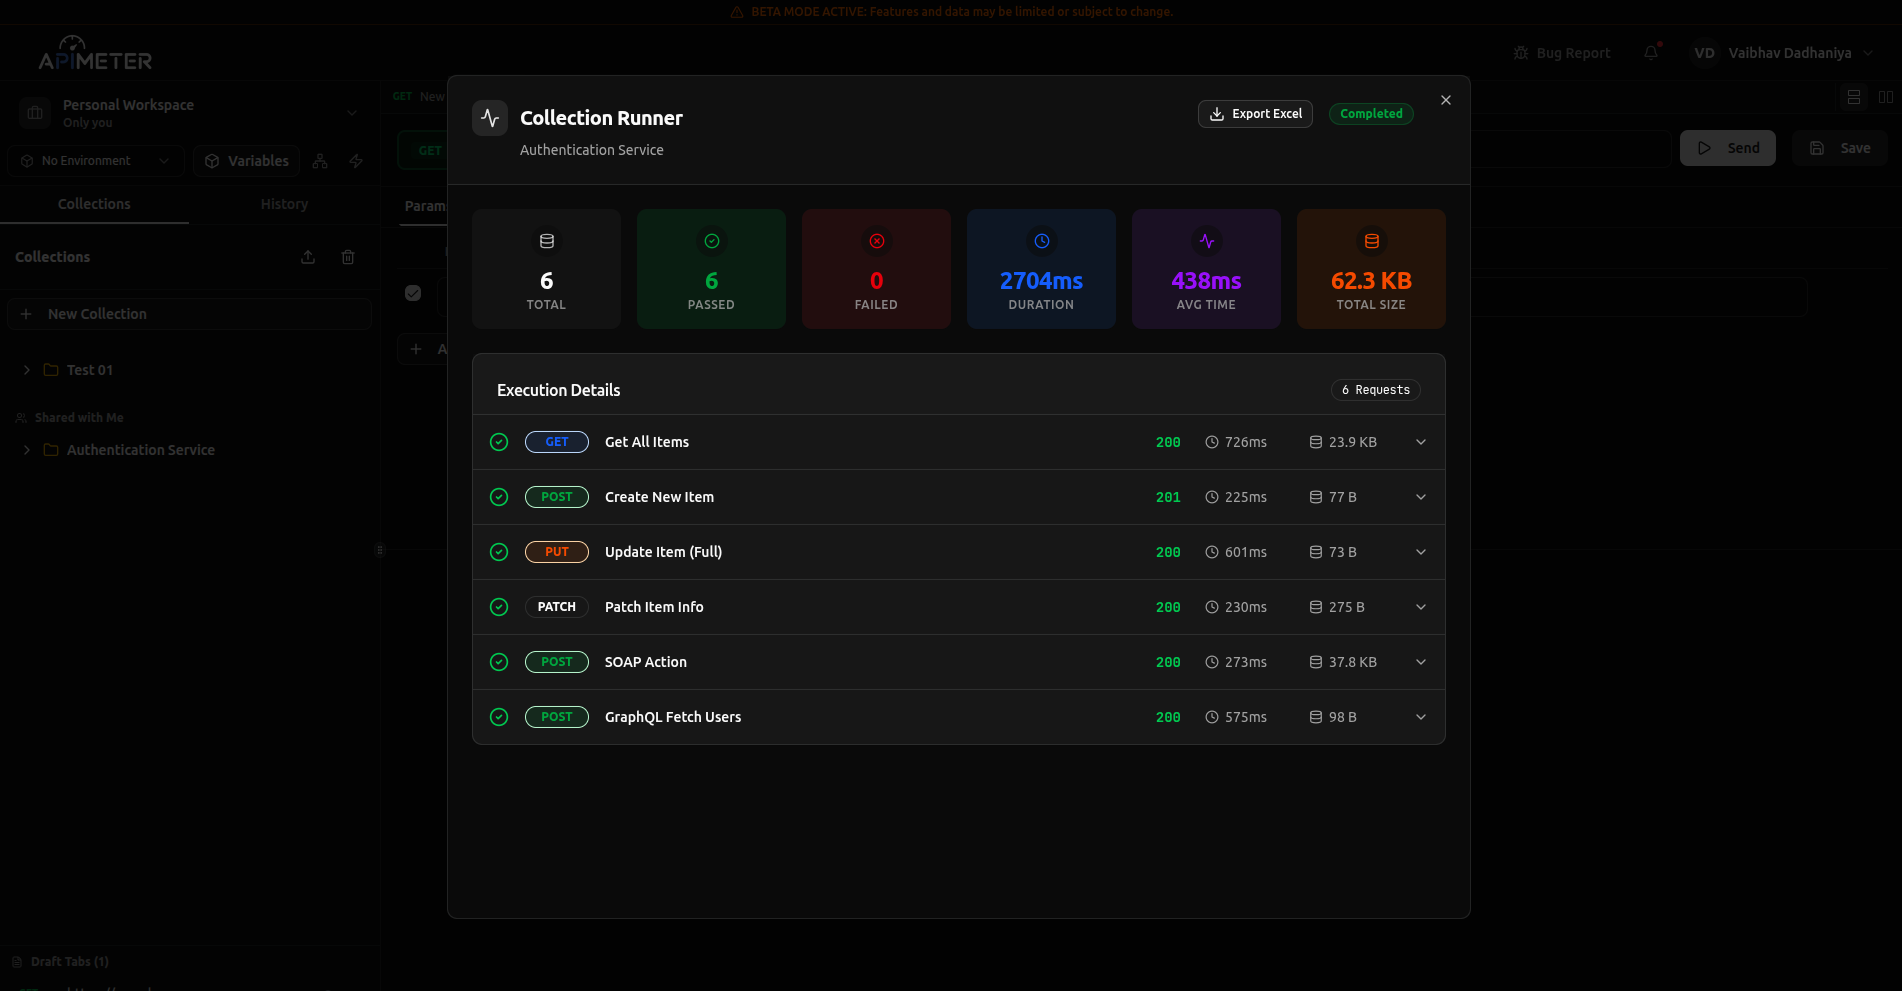This screenshot has width=1902, height=991.
Task: Open Variables using its tag icon
Action: point(212,160)
